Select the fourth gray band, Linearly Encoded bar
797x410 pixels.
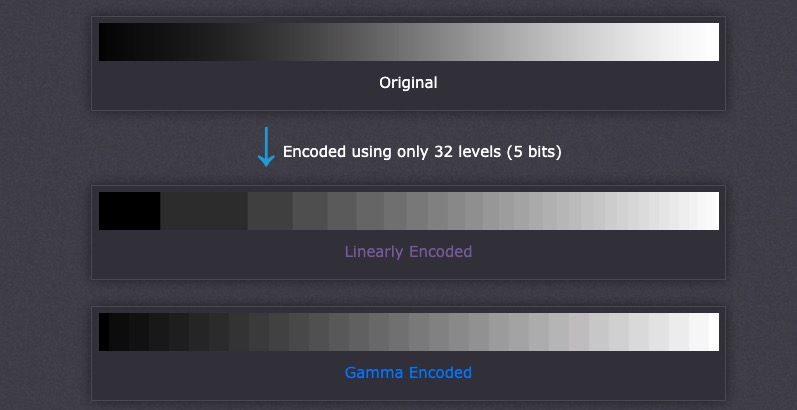[309, 211]
